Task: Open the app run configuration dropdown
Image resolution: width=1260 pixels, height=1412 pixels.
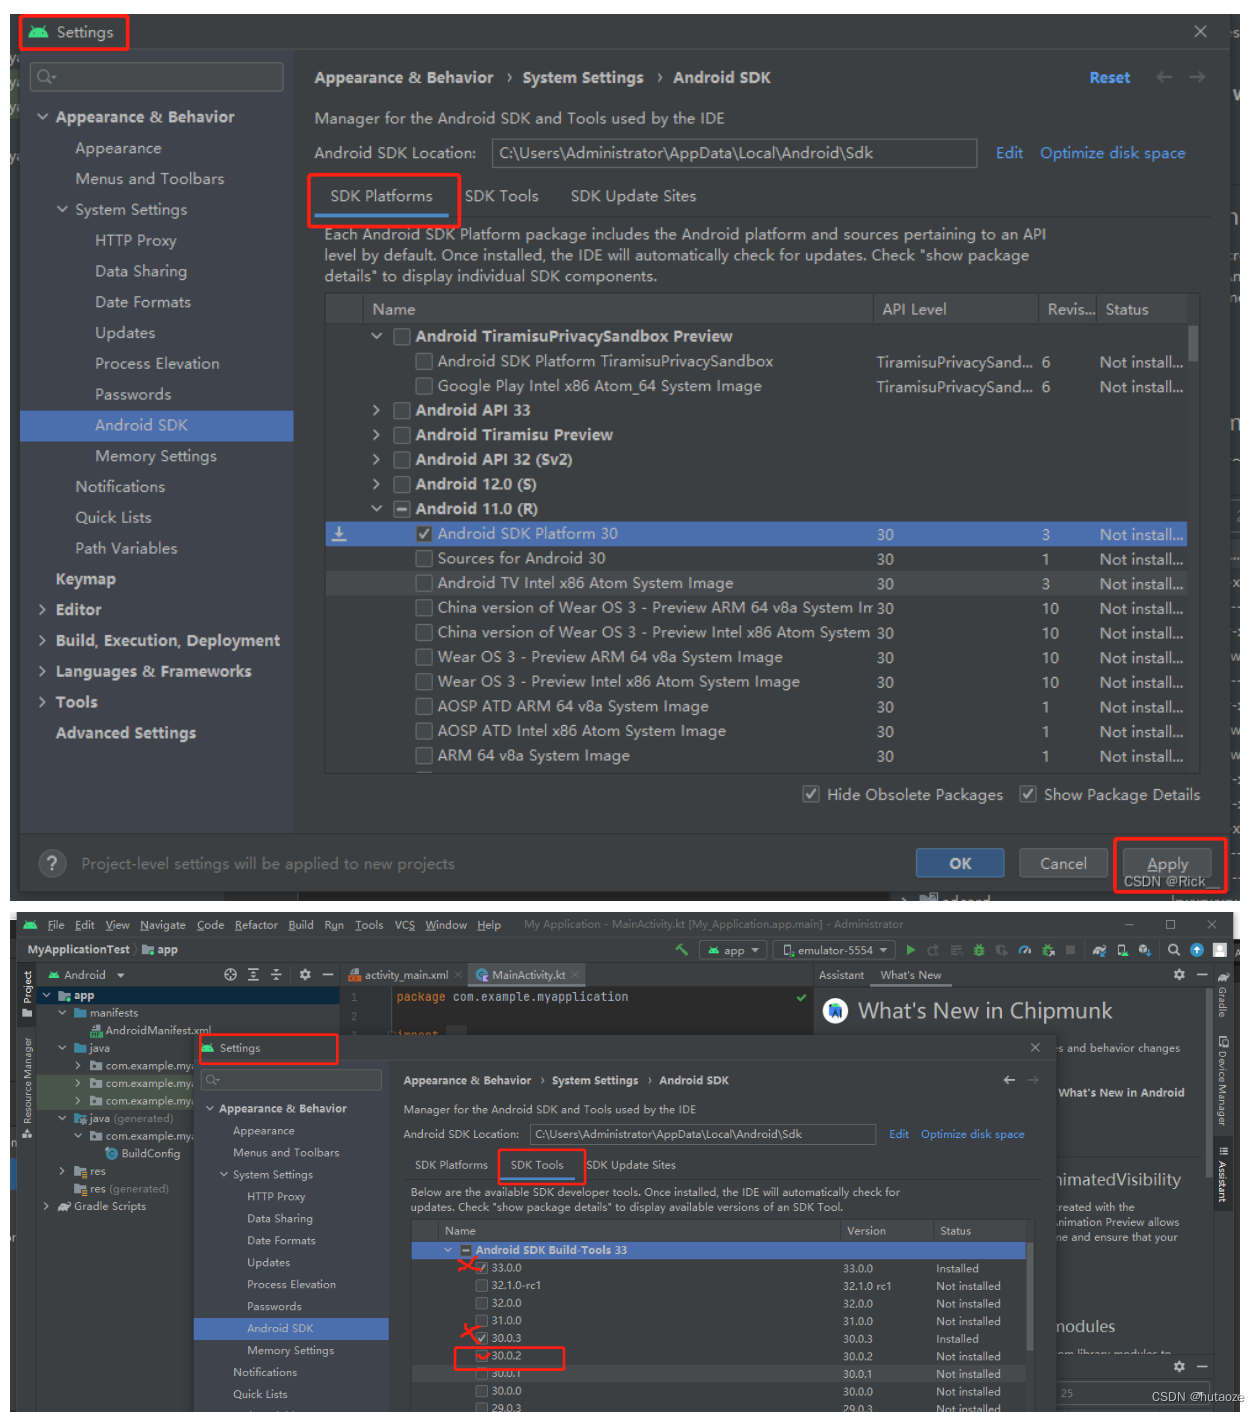Action: pyautogui.click(x=732, y=950)
